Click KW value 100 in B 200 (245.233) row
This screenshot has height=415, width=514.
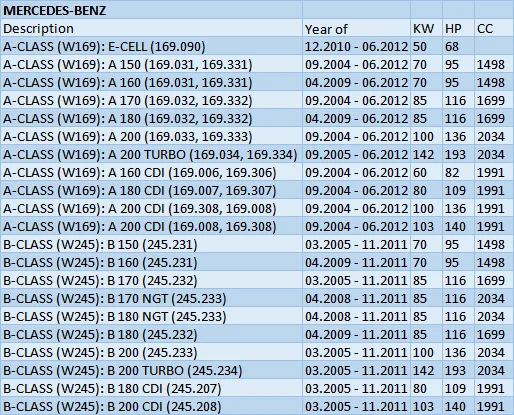(x=426, y=352)
